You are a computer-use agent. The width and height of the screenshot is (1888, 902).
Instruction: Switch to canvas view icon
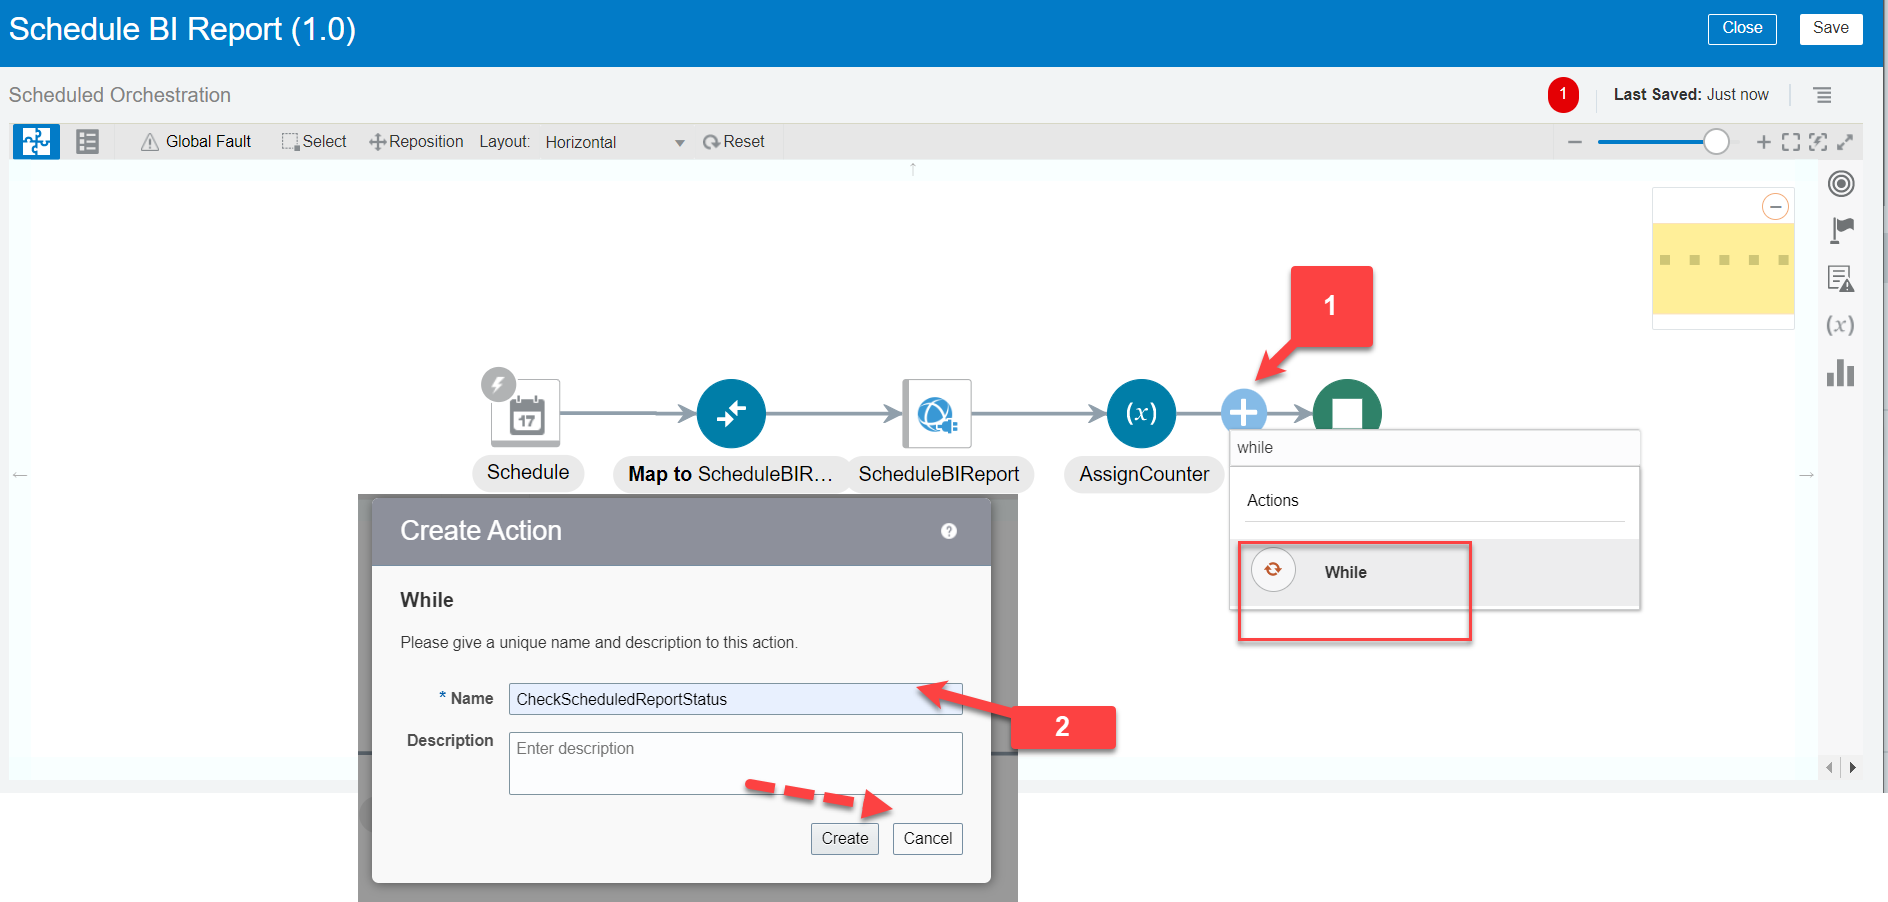tap(36, 142)
